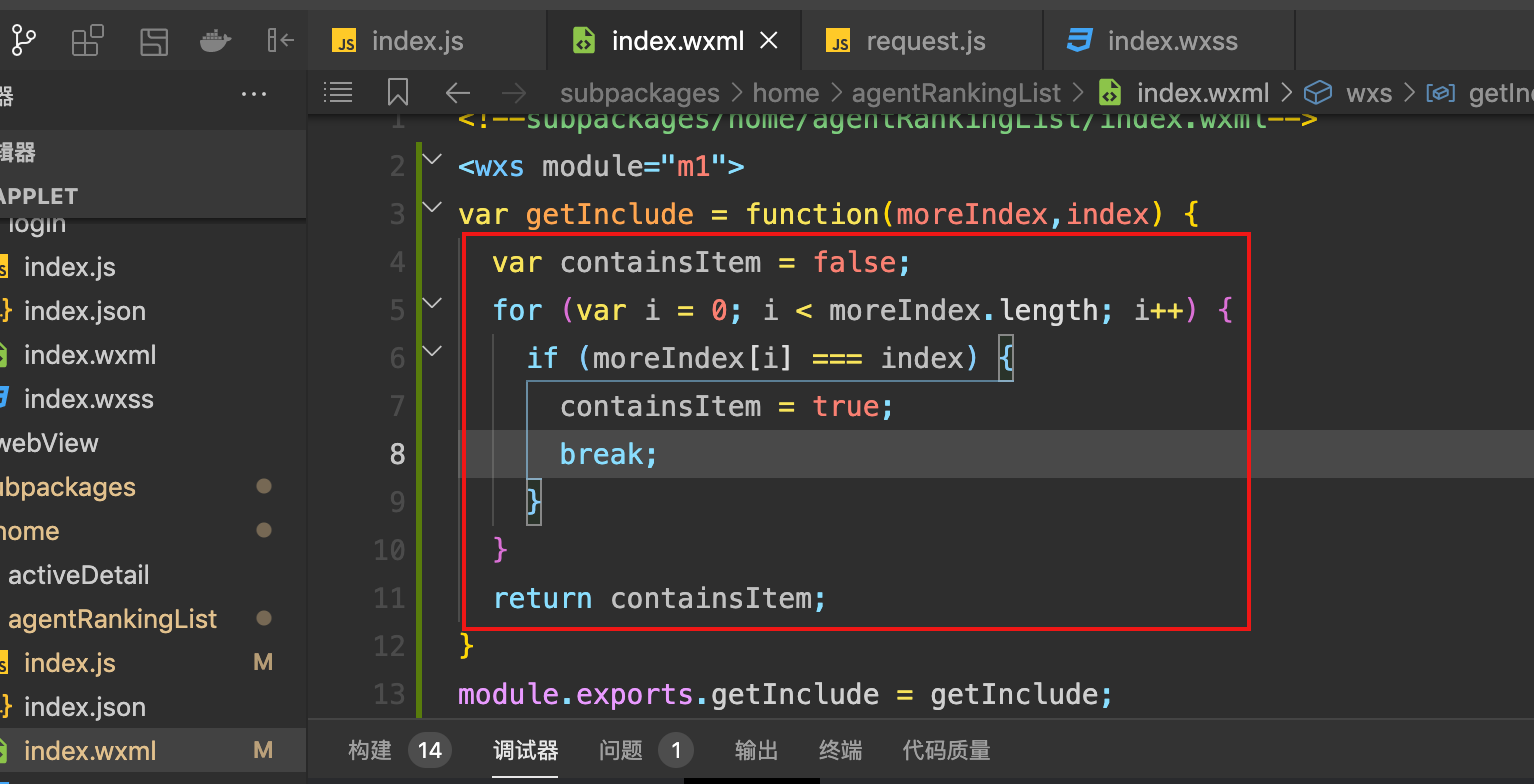Collapse sidebar with the arrow icon

[x=280, y=41]
